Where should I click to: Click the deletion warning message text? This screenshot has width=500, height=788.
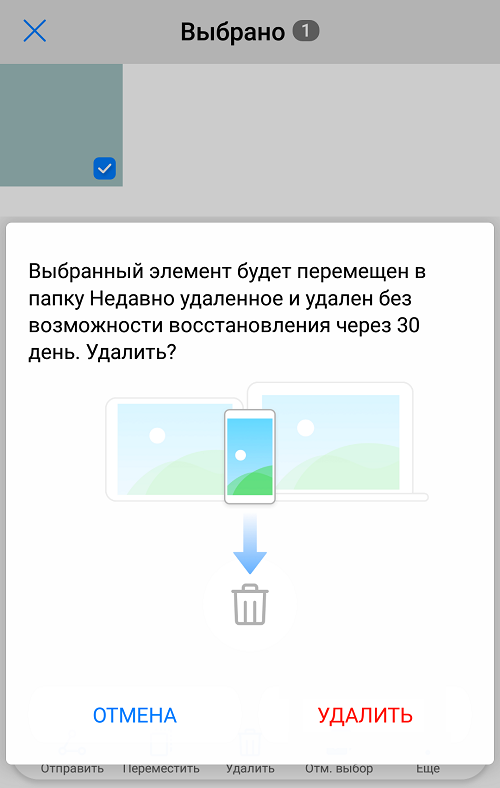[227, 312]
